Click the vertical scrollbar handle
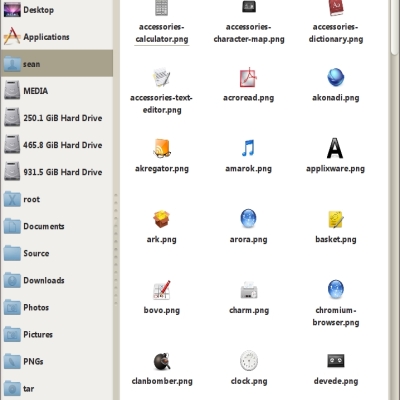Viewport: 400px width, 400px height. (394, 27)
